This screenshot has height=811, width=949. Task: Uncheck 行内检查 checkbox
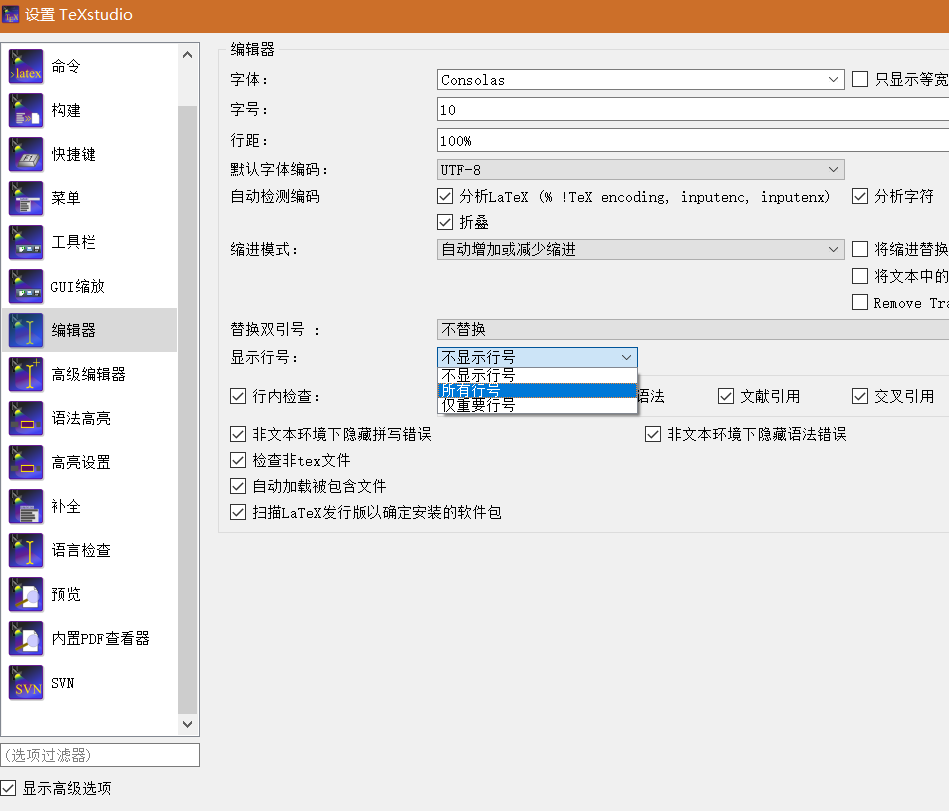238,396
